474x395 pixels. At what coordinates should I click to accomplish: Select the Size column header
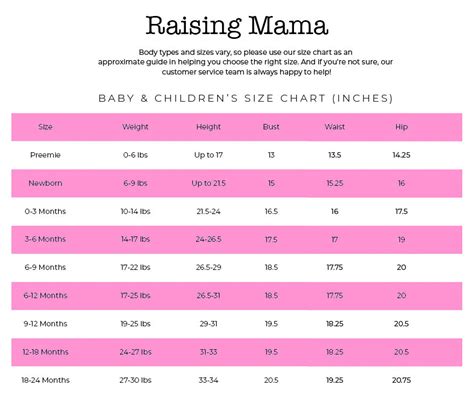click(45, 127)
